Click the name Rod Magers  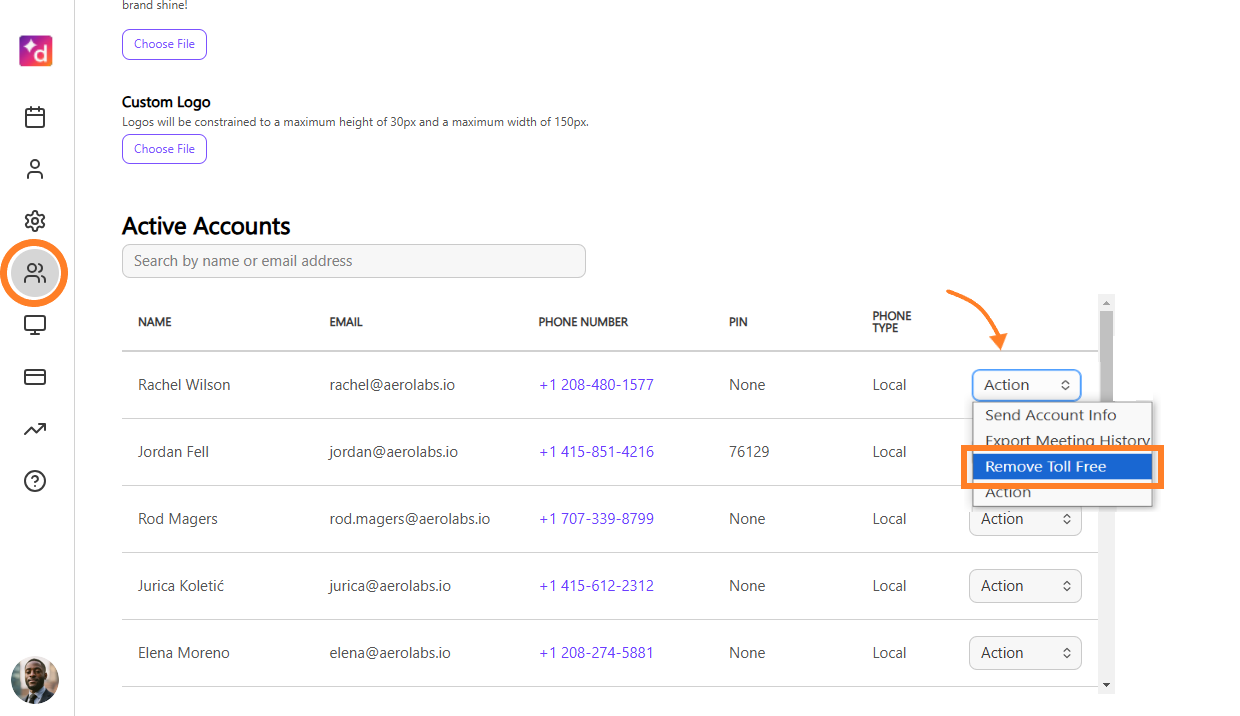(178, 519)
